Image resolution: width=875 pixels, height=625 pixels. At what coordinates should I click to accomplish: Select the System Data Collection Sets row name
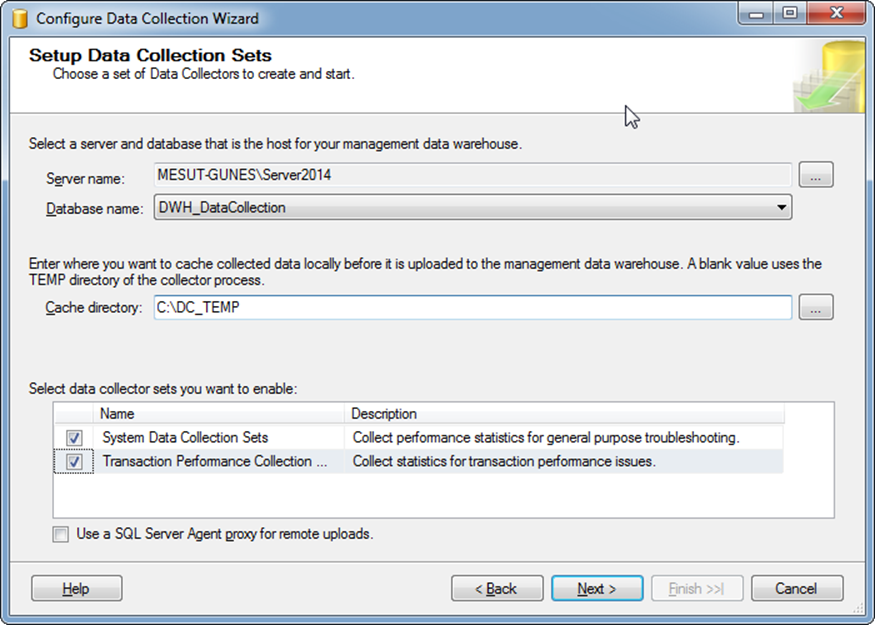coord(185,438)
